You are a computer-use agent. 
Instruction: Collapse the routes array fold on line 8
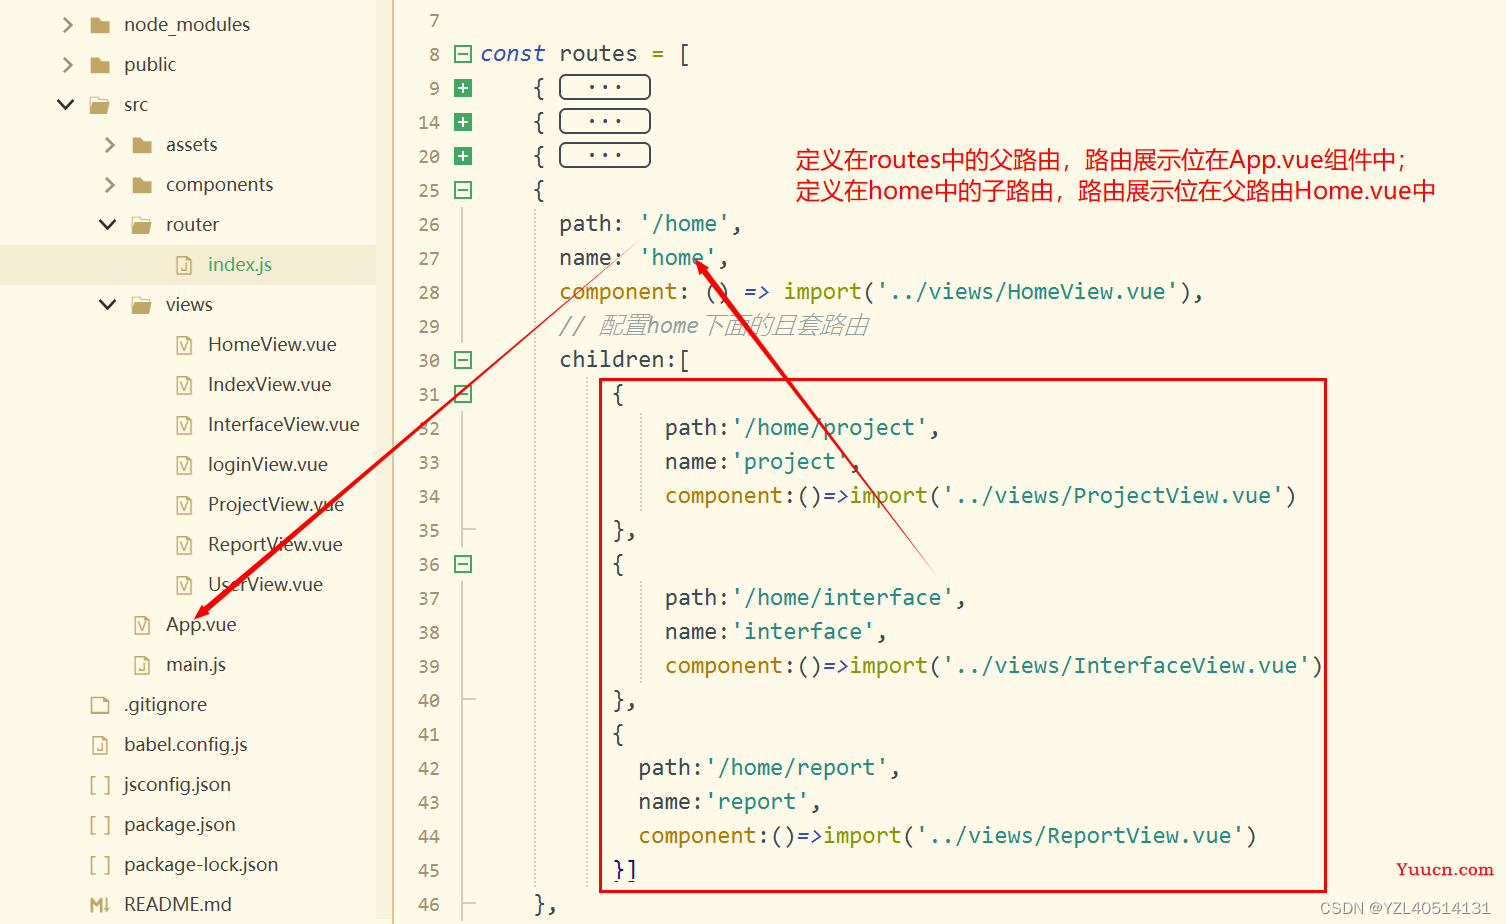tap(463, 54)
